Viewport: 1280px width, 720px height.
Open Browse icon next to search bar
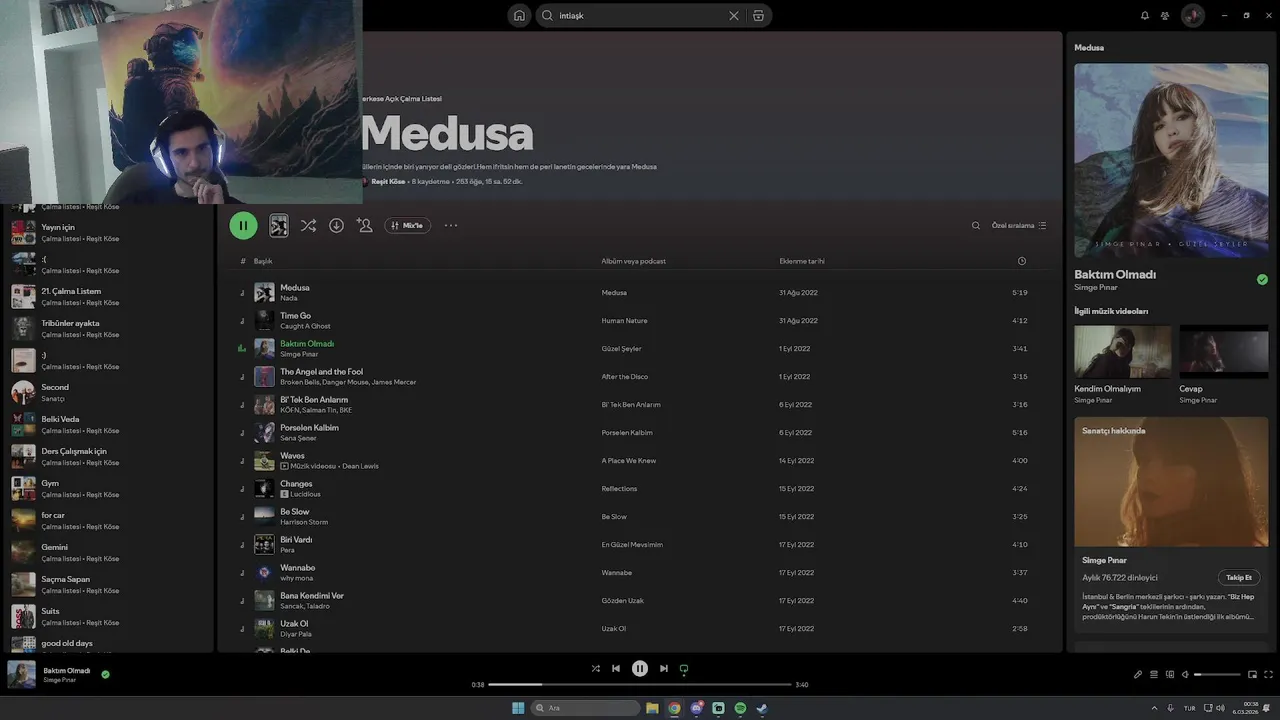click(758, 16)
